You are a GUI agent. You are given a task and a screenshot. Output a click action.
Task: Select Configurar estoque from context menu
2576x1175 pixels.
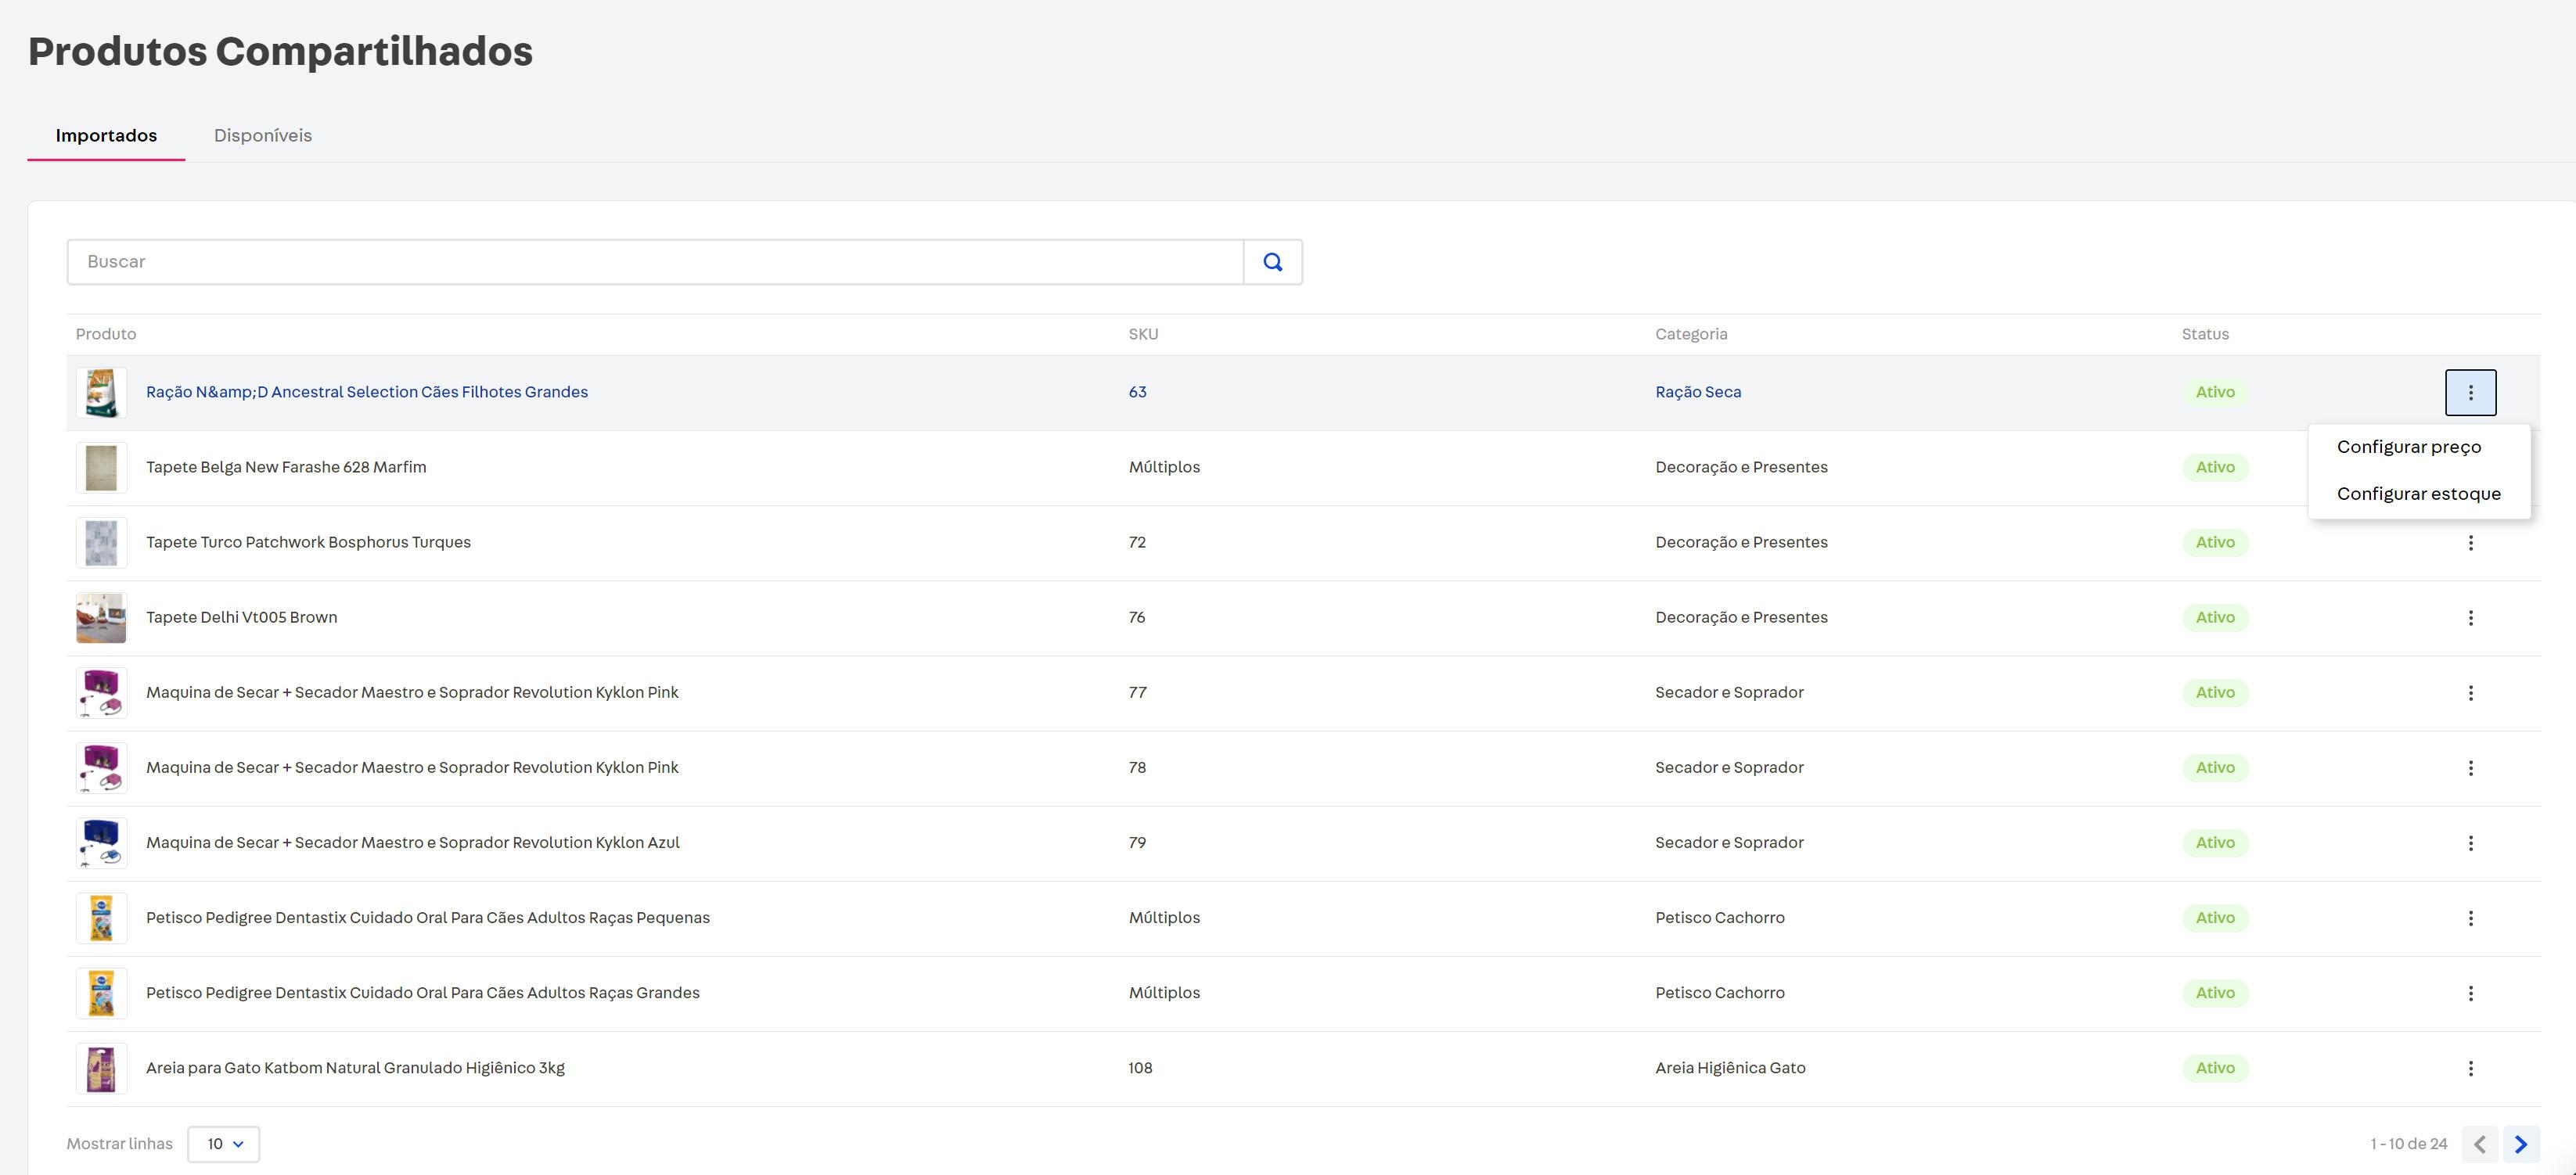(x=2418, y=494)
